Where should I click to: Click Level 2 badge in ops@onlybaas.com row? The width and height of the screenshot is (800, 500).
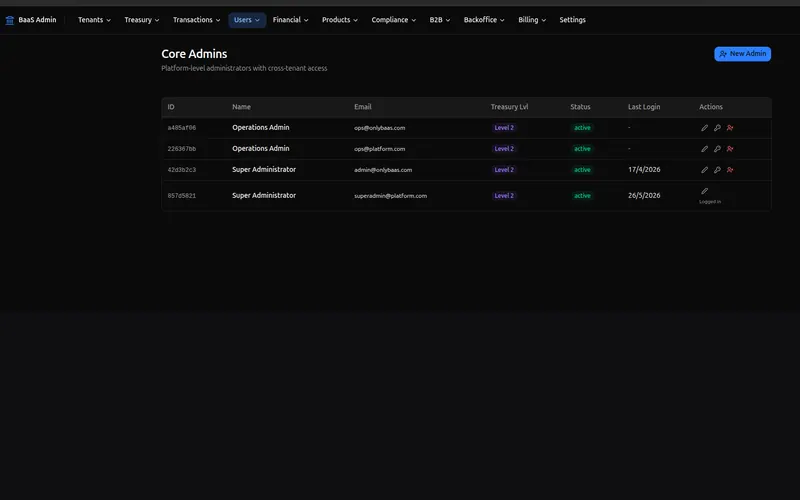pos(504,128)
